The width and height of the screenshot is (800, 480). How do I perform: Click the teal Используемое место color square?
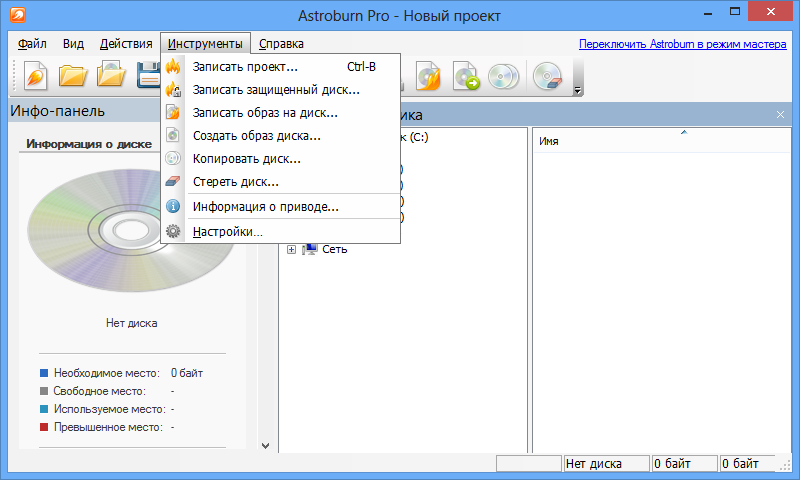point(44,409)
